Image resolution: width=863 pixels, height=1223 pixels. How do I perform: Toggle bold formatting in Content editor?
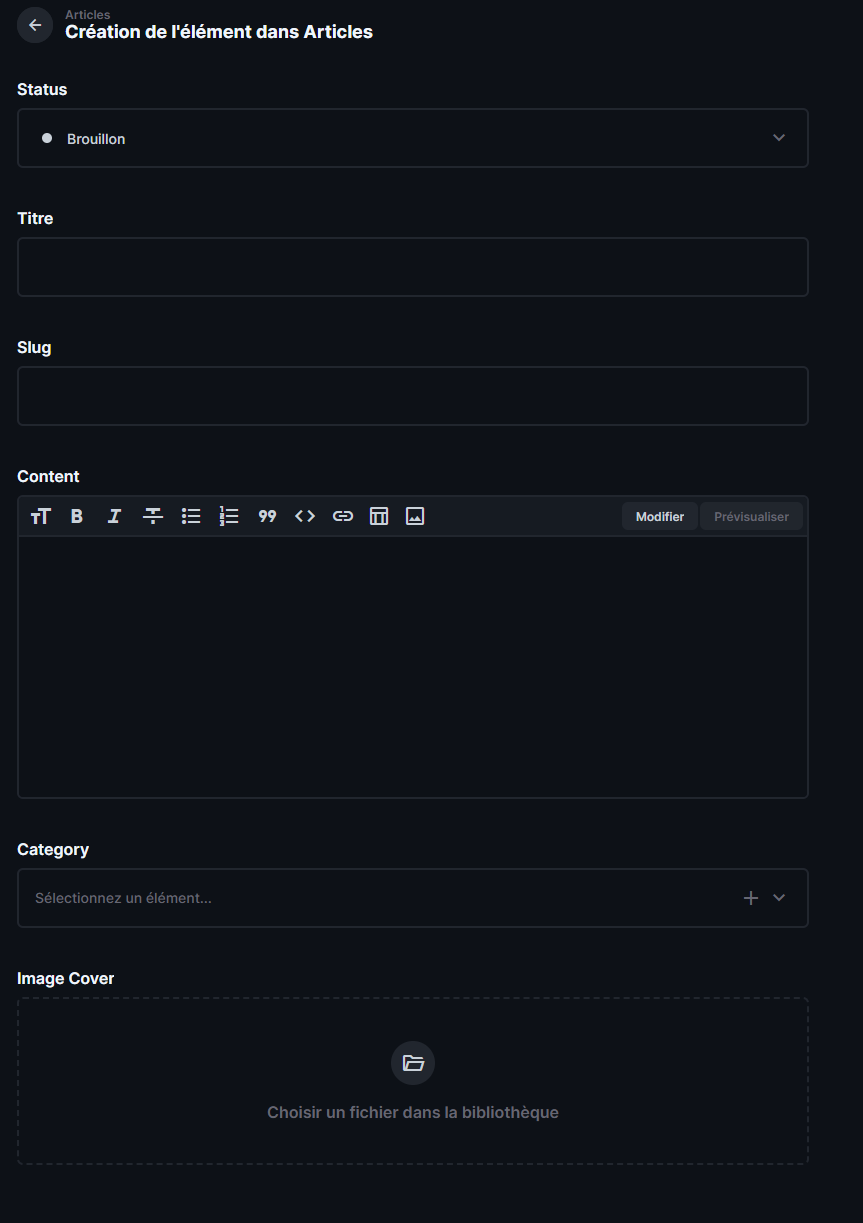click(x=77, y=516)
